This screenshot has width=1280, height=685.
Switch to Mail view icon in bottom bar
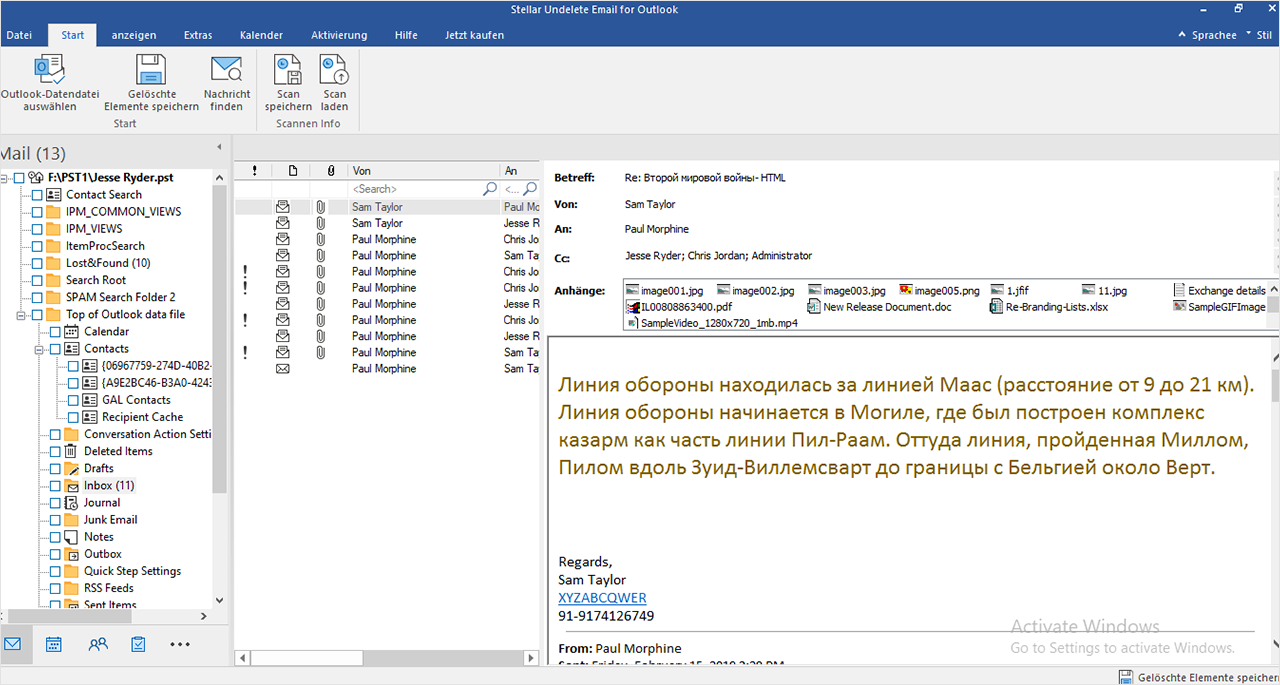tap(13, 644)
